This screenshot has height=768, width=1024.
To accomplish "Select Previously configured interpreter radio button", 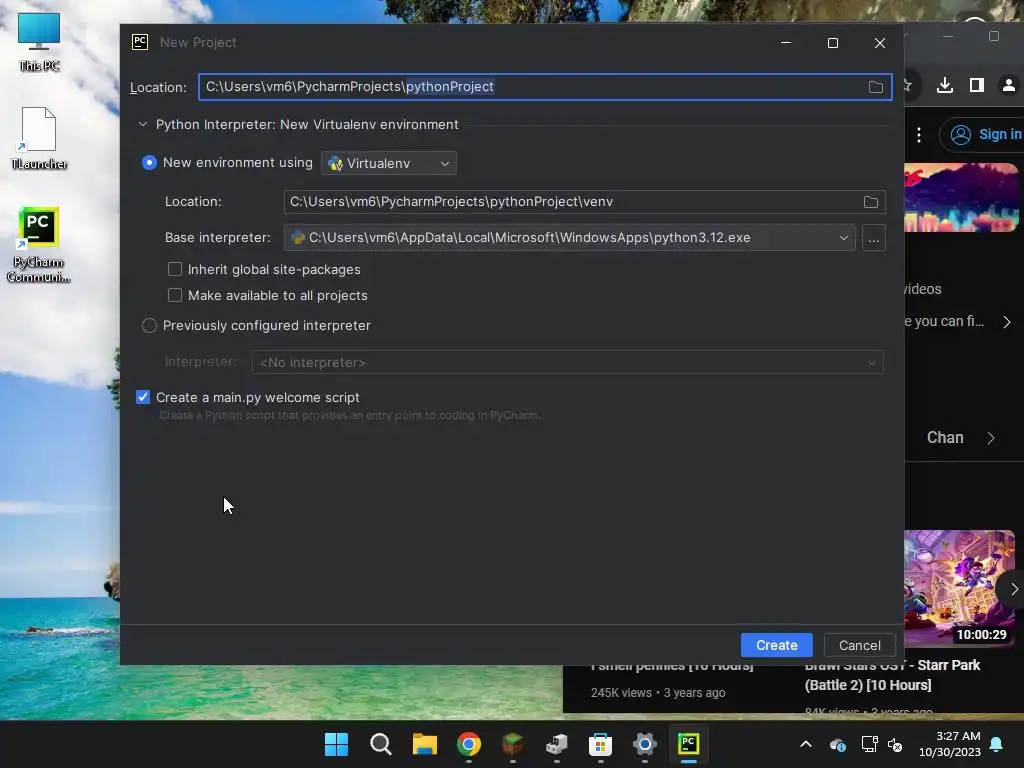I will click(x=149, y=325).
